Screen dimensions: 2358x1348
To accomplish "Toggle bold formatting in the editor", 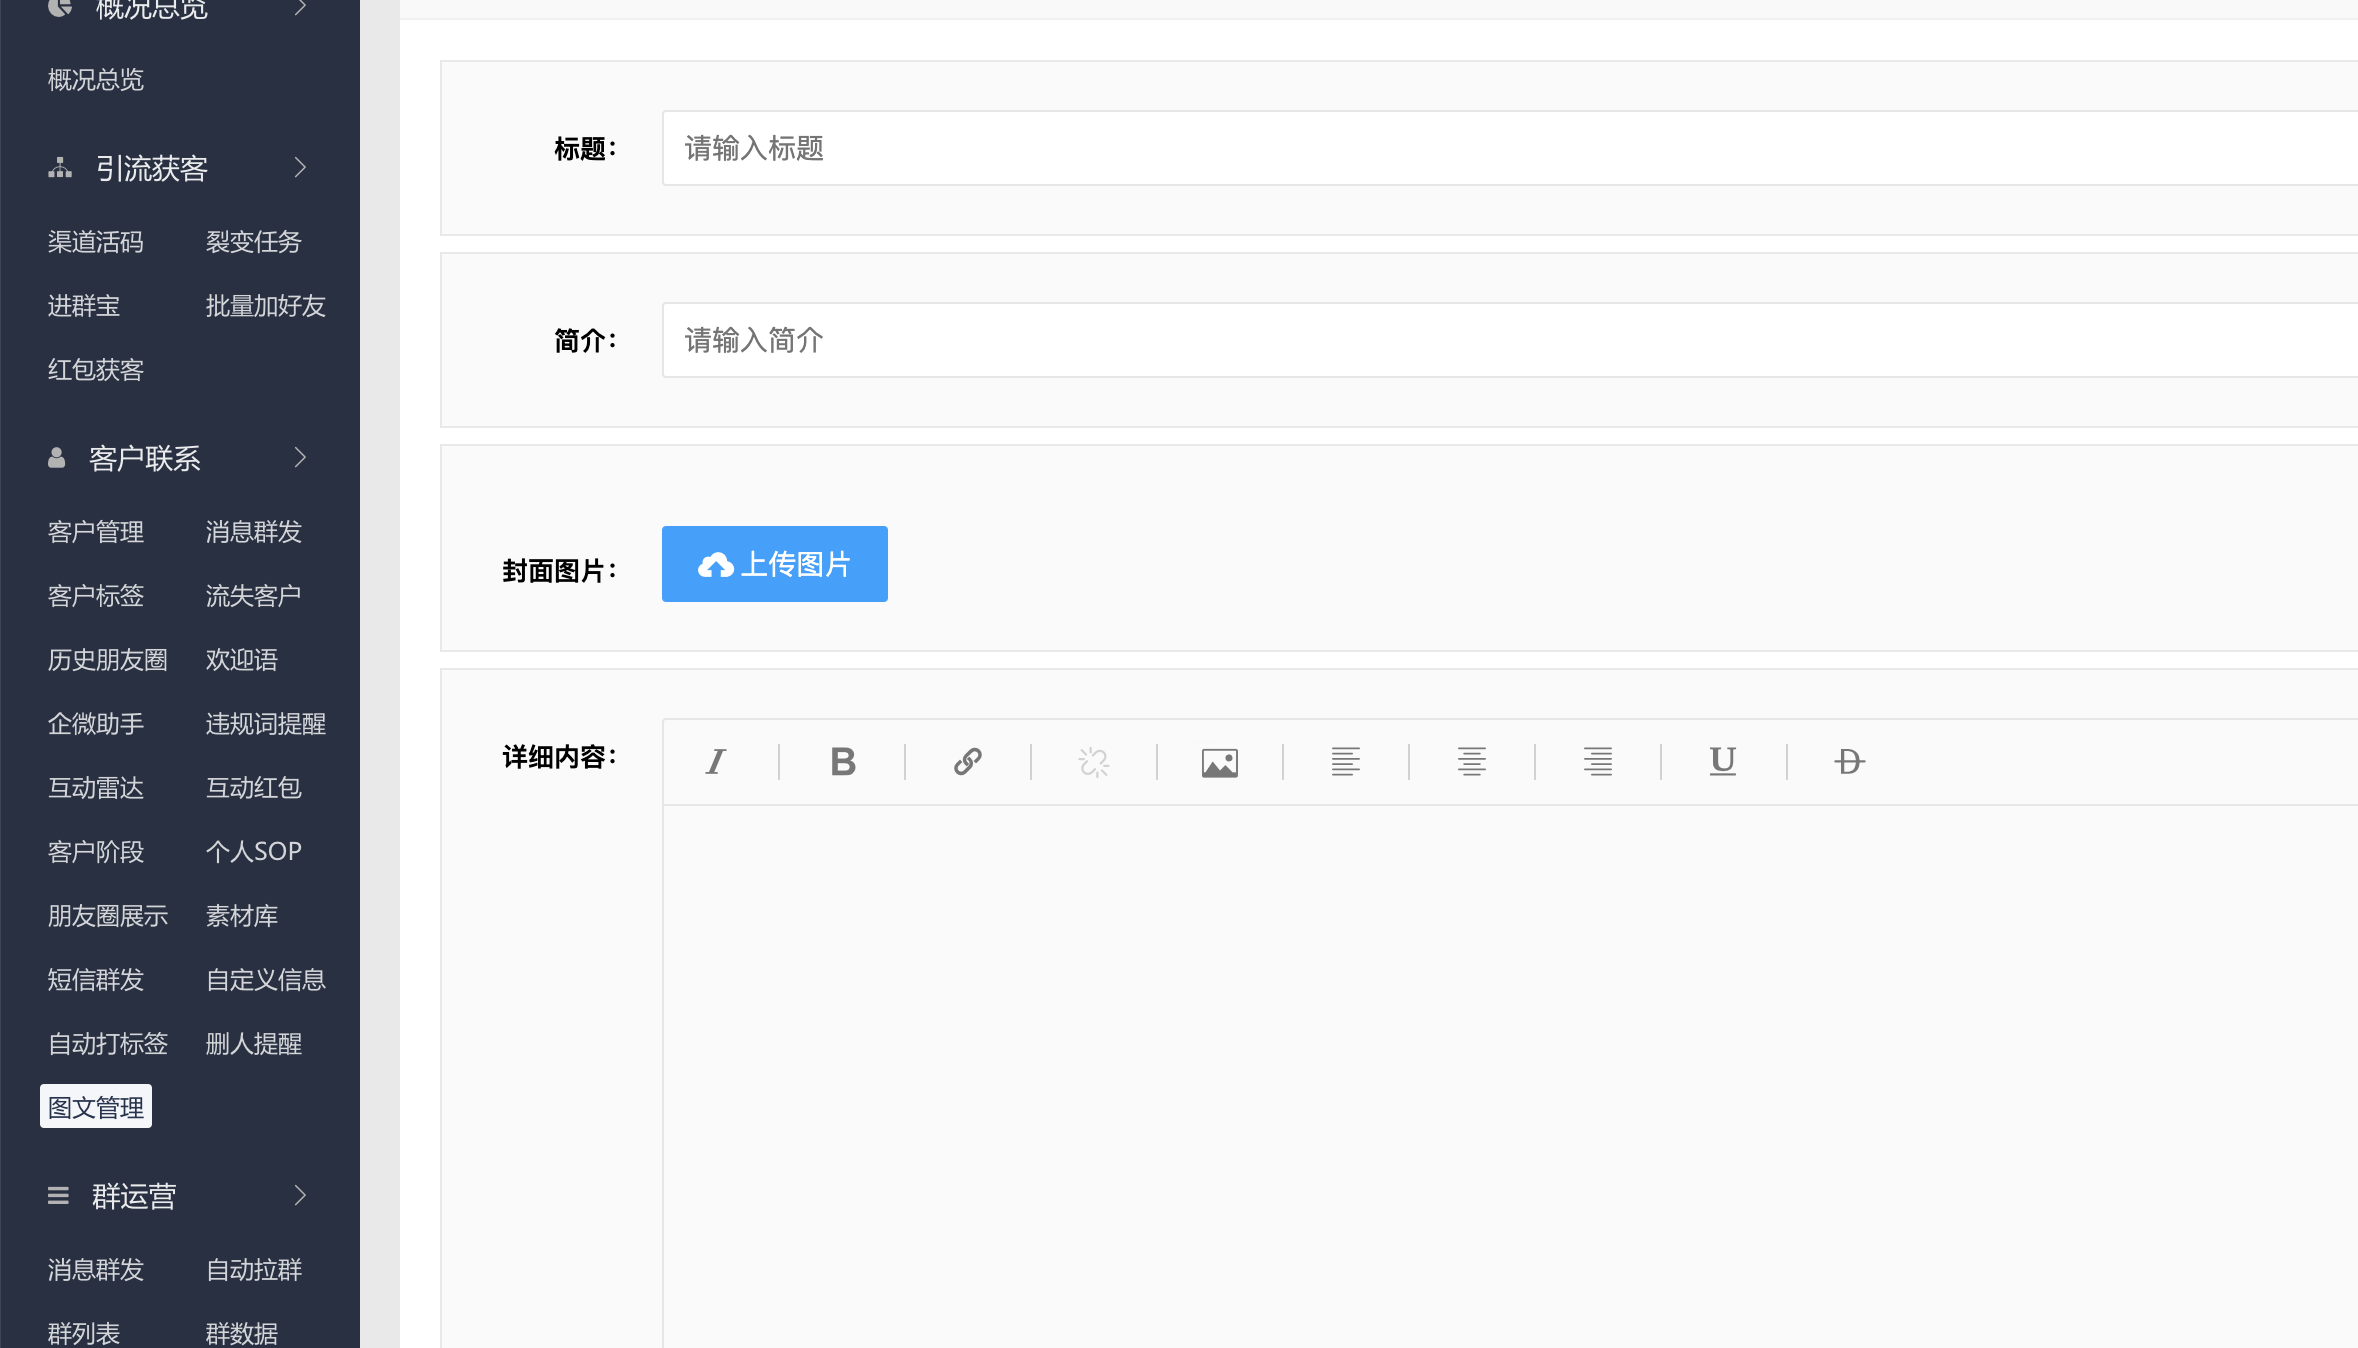I will pos(842,762).
